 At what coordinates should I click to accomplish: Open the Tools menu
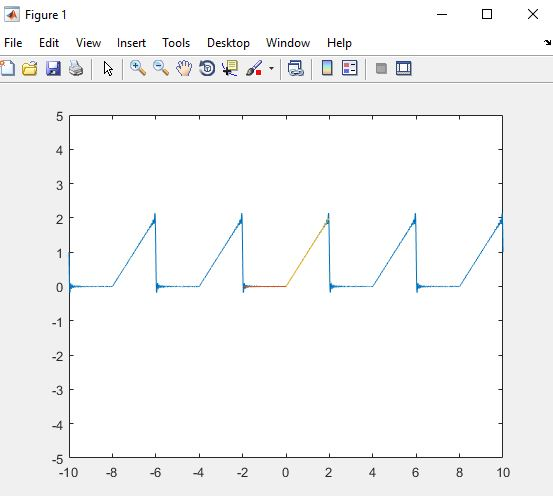tap(176, 43)
